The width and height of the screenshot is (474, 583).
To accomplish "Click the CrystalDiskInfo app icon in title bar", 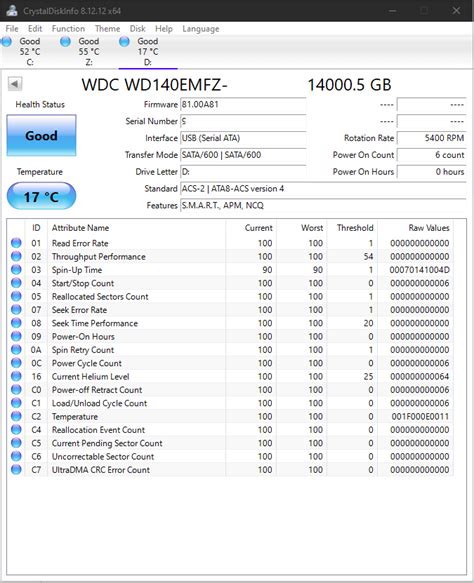I will [x=12, y=10].
